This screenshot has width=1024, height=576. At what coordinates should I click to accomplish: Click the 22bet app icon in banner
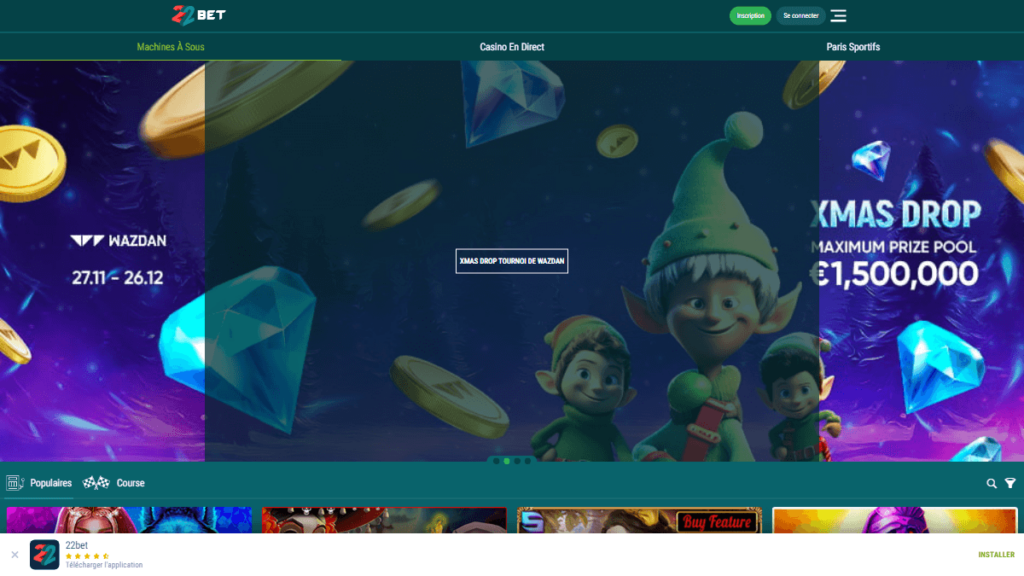coord(44,554)
